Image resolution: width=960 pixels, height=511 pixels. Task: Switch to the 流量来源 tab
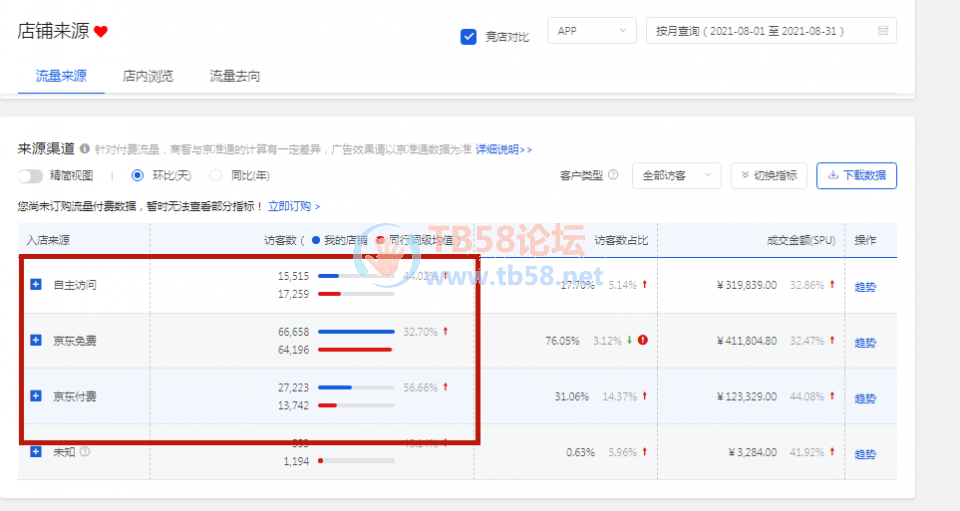pyautogui.click(x=61, y=76)
